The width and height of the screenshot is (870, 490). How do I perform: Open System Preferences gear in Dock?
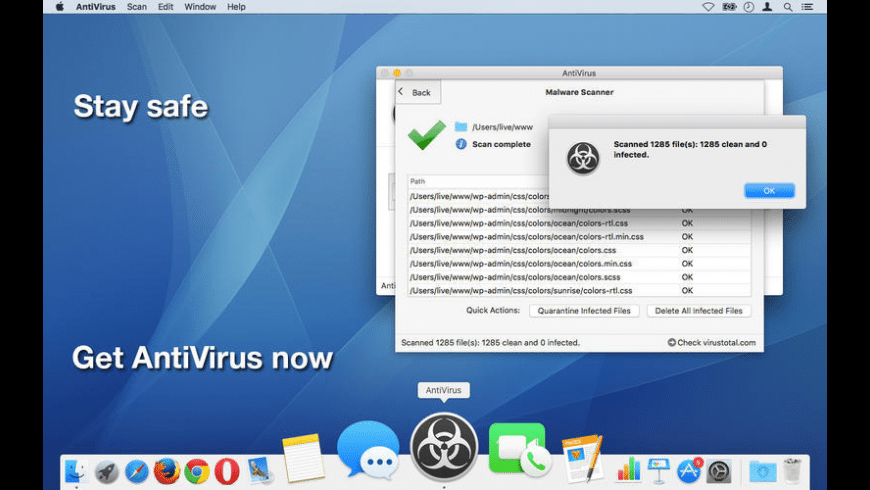pyautogui.click(x=719, y=472)
